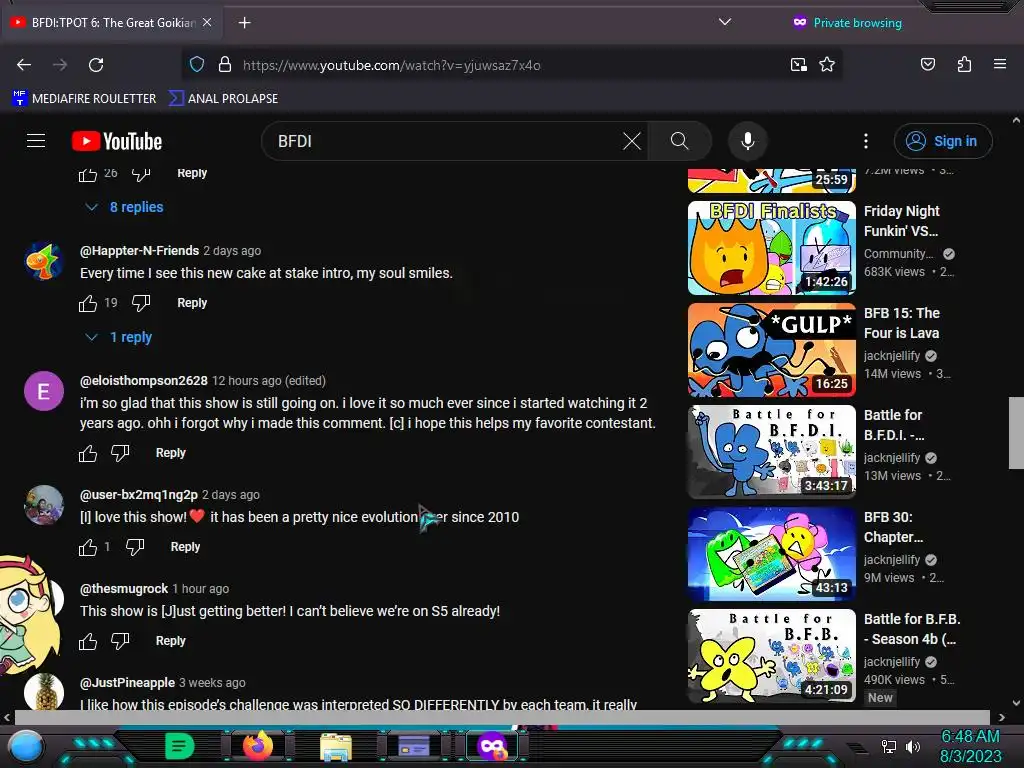The image size is (1024, 768).
Task: Like eloisthompson2628's comment
Action: [88, 453]
